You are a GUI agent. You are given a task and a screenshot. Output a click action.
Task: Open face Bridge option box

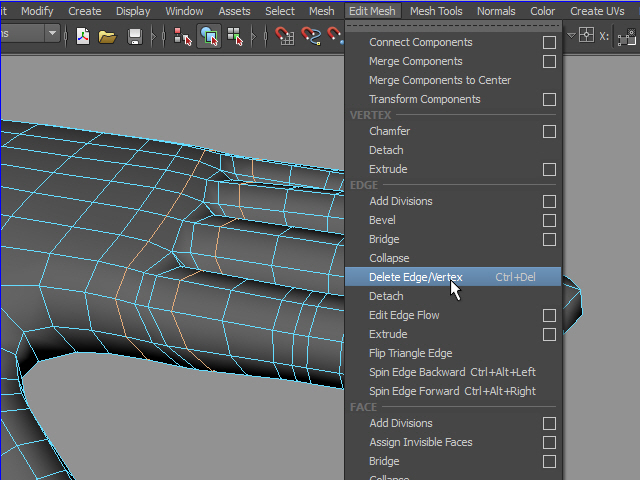pos(549,462)
